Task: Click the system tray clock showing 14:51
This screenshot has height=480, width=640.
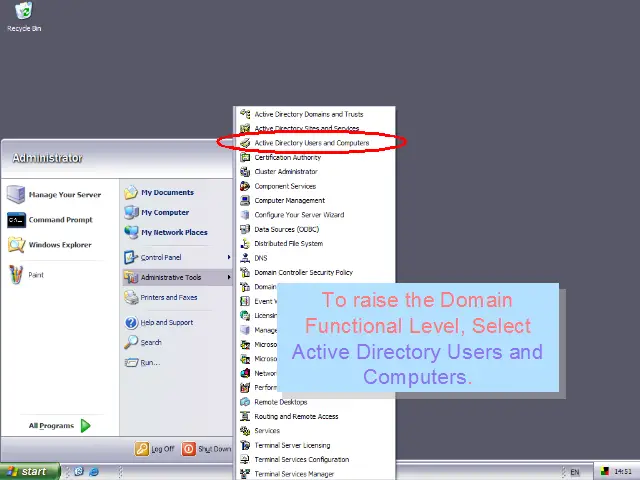Action: pos(623,471)
